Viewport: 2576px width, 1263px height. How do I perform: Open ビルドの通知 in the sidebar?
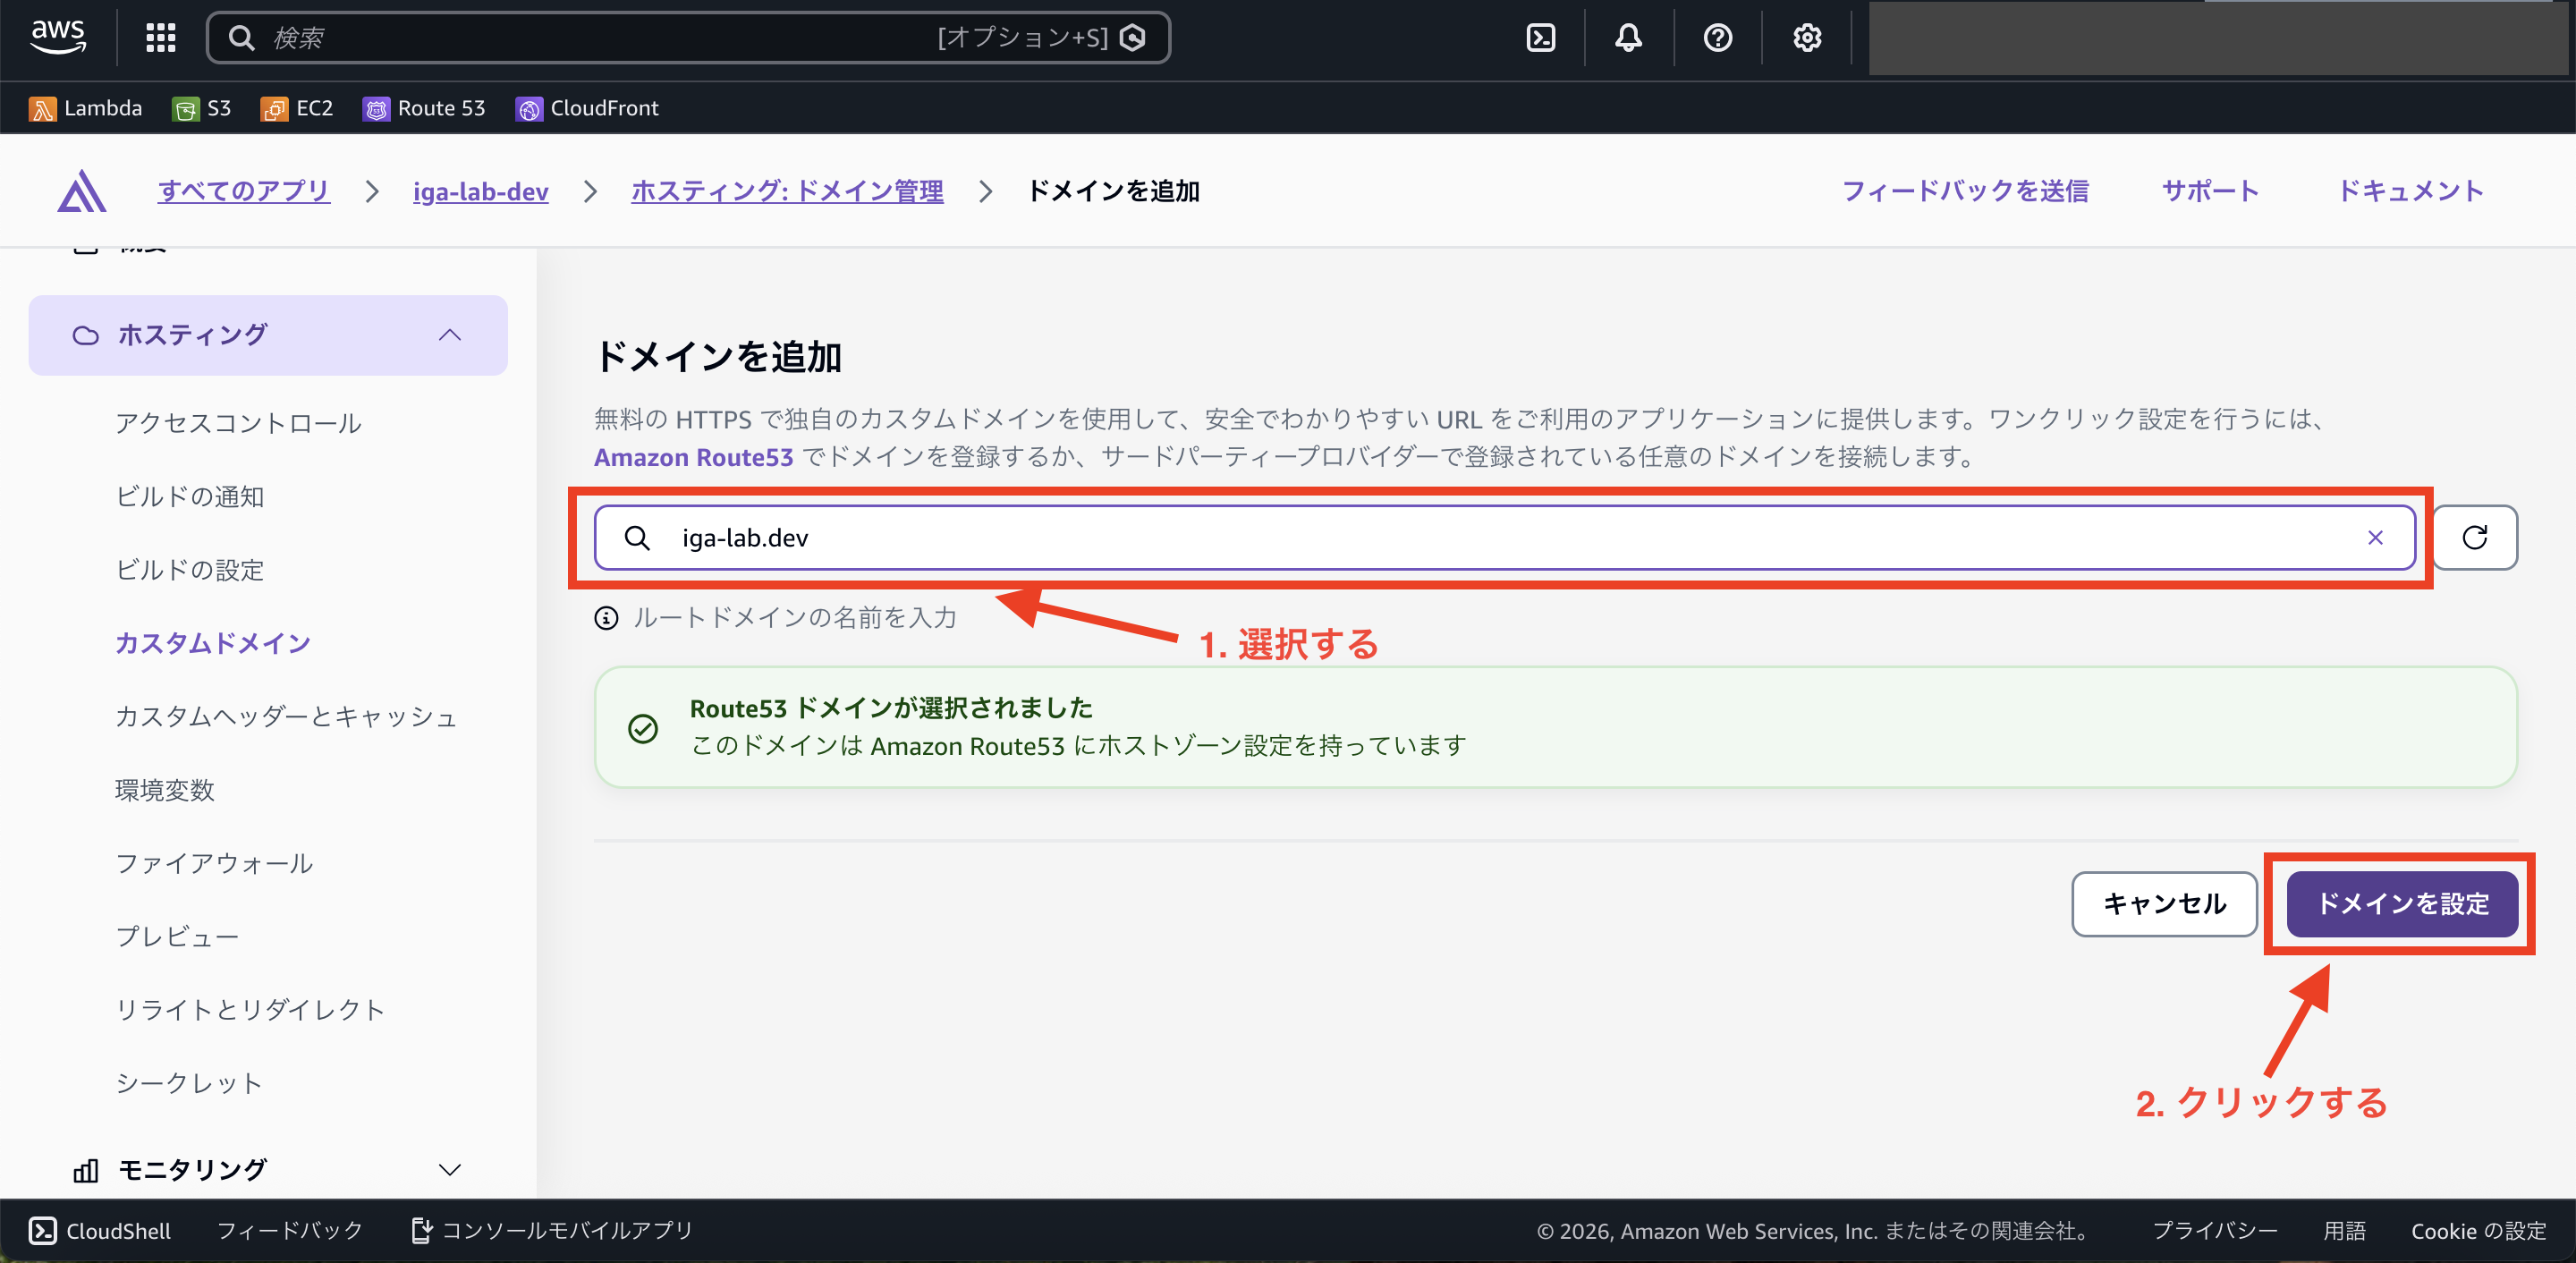(190, 497)
